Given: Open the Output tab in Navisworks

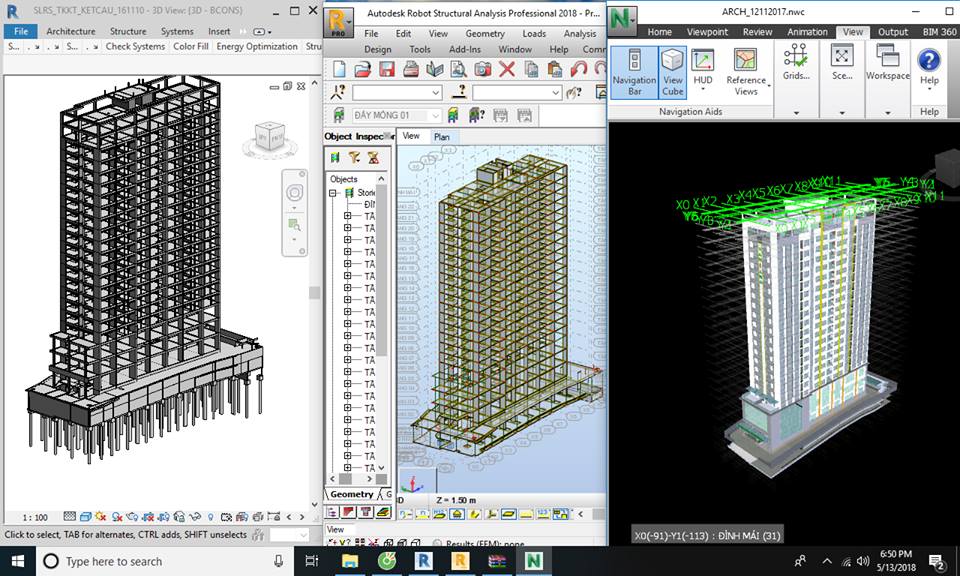Looking at the screenshot, I should pos(893,32).
